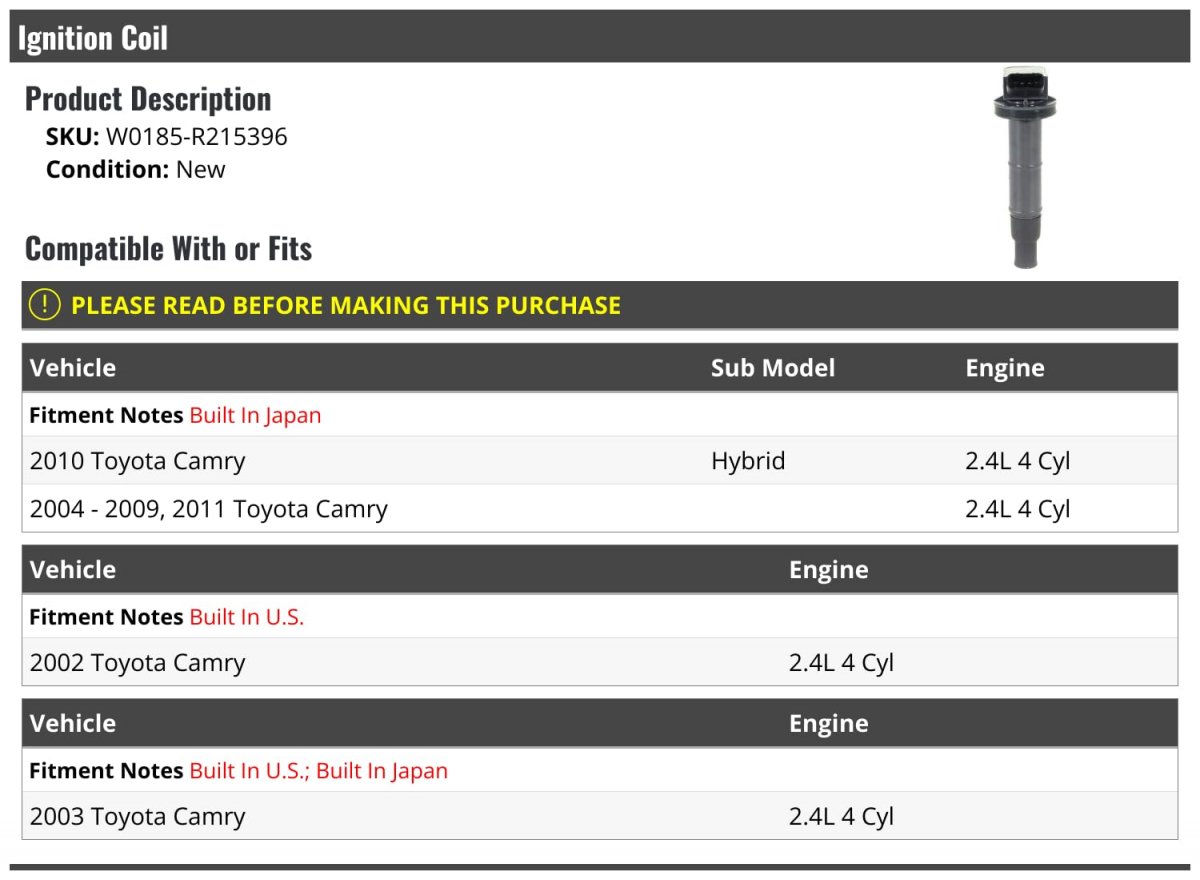Click the Sub Model column header
This screenshot has height=880, width=1200.
pyautogui.click(x=773, y=368)
